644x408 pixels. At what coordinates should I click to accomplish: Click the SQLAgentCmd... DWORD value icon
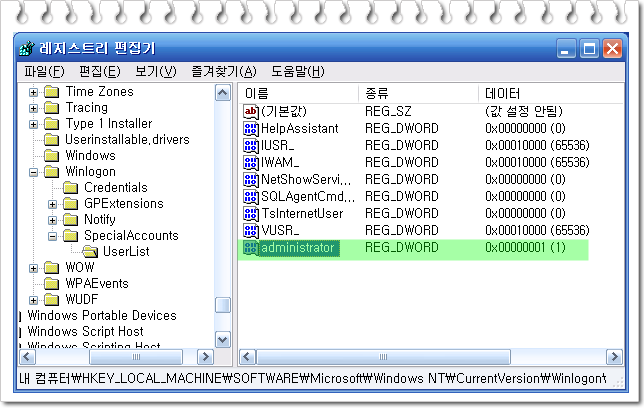[x=251, y=196]
